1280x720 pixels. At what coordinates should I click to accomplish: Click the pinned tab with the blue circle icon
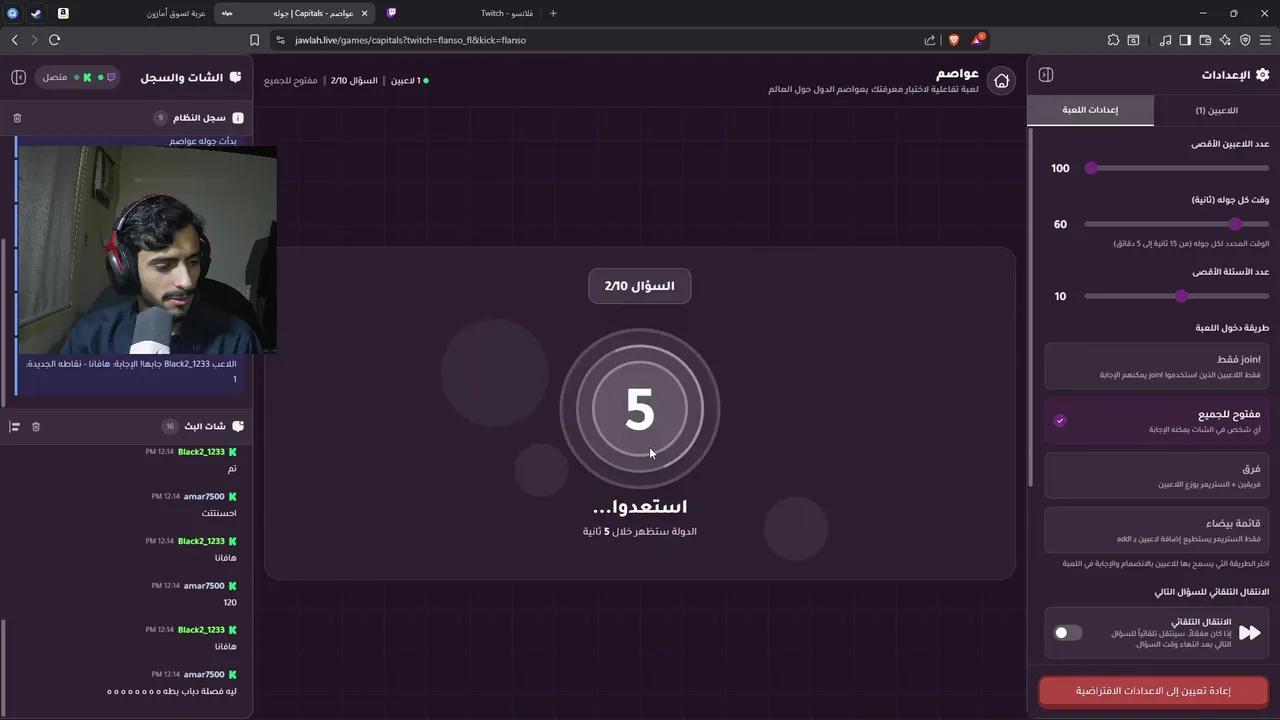(x=12, y=13)
